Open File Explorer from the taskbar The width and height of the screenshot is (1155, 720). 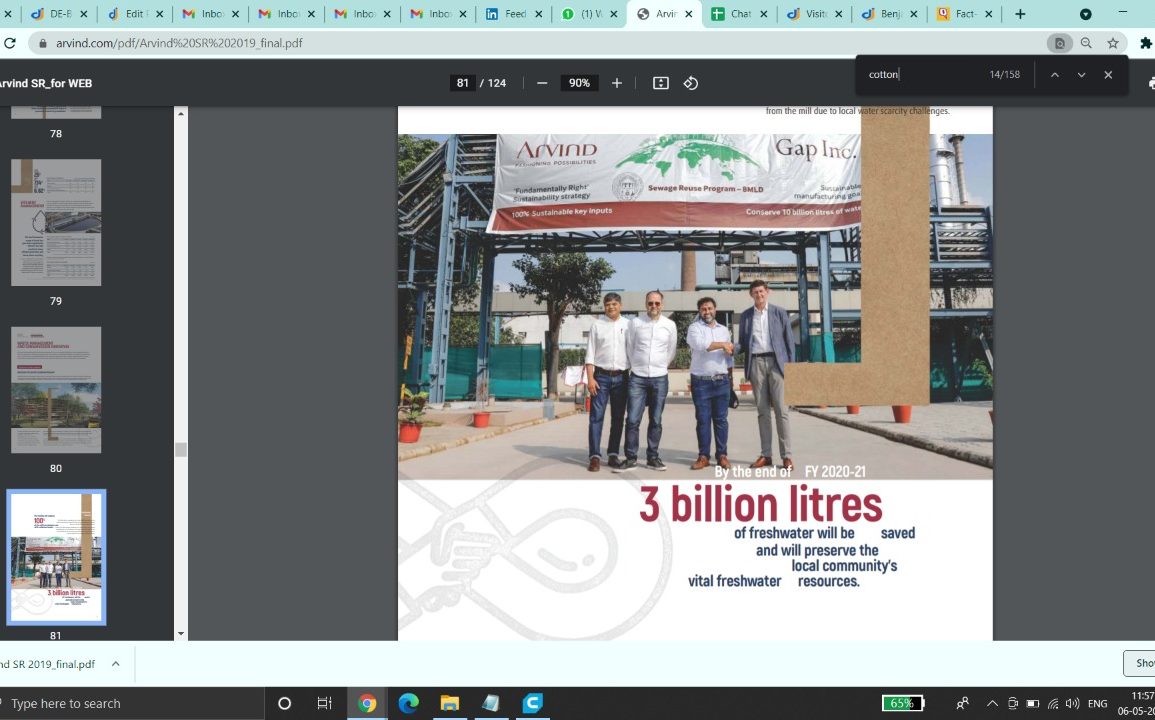tap(449, 703)
